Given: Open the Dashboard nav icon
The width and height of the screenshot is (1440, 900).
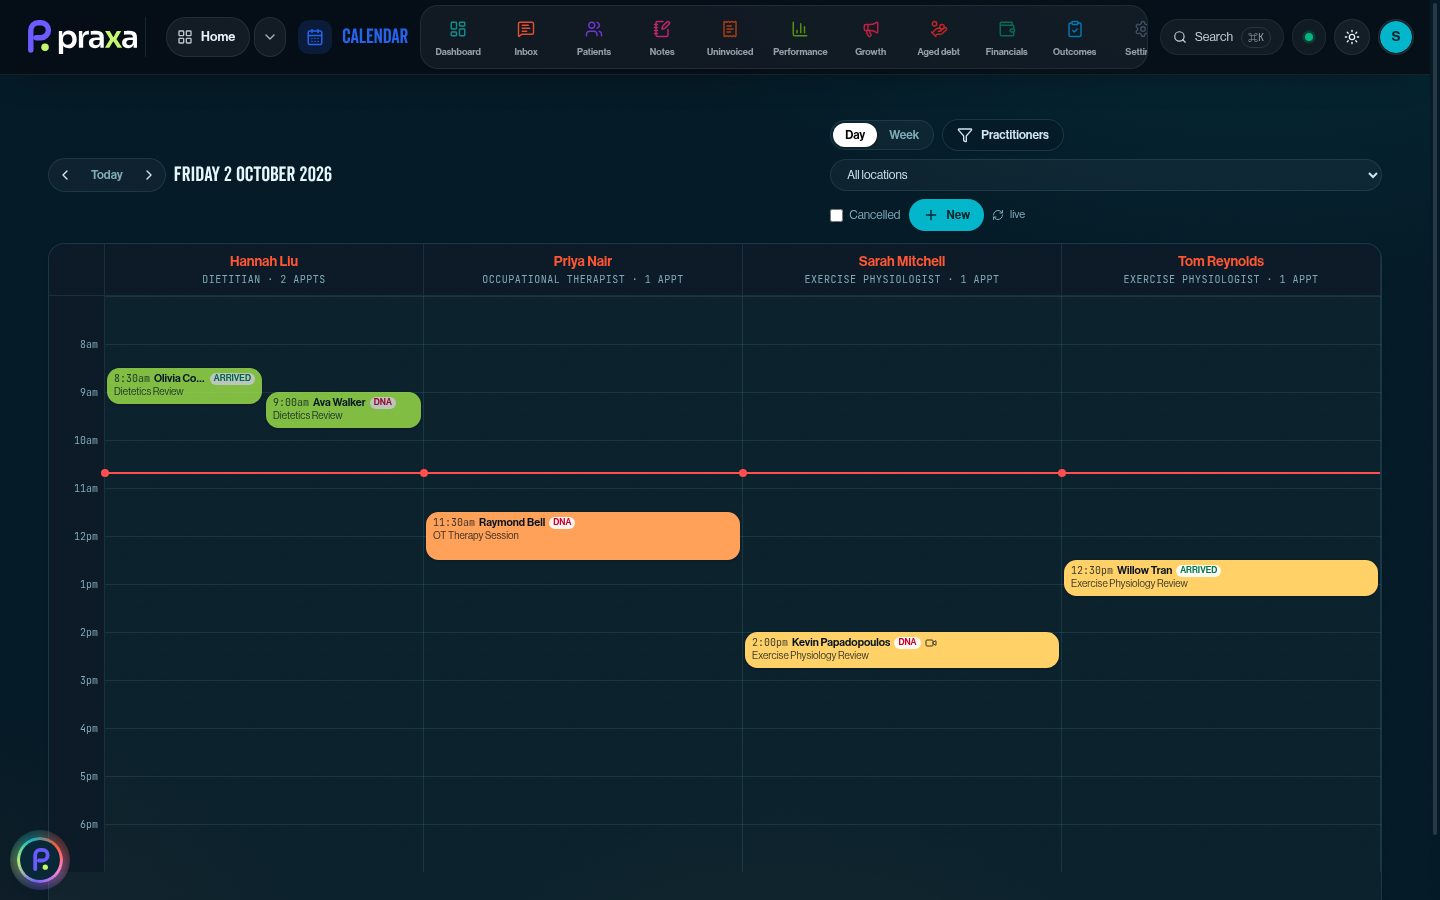Looking at the screenshot, I should pyautogui.click(x=458, y=38).
